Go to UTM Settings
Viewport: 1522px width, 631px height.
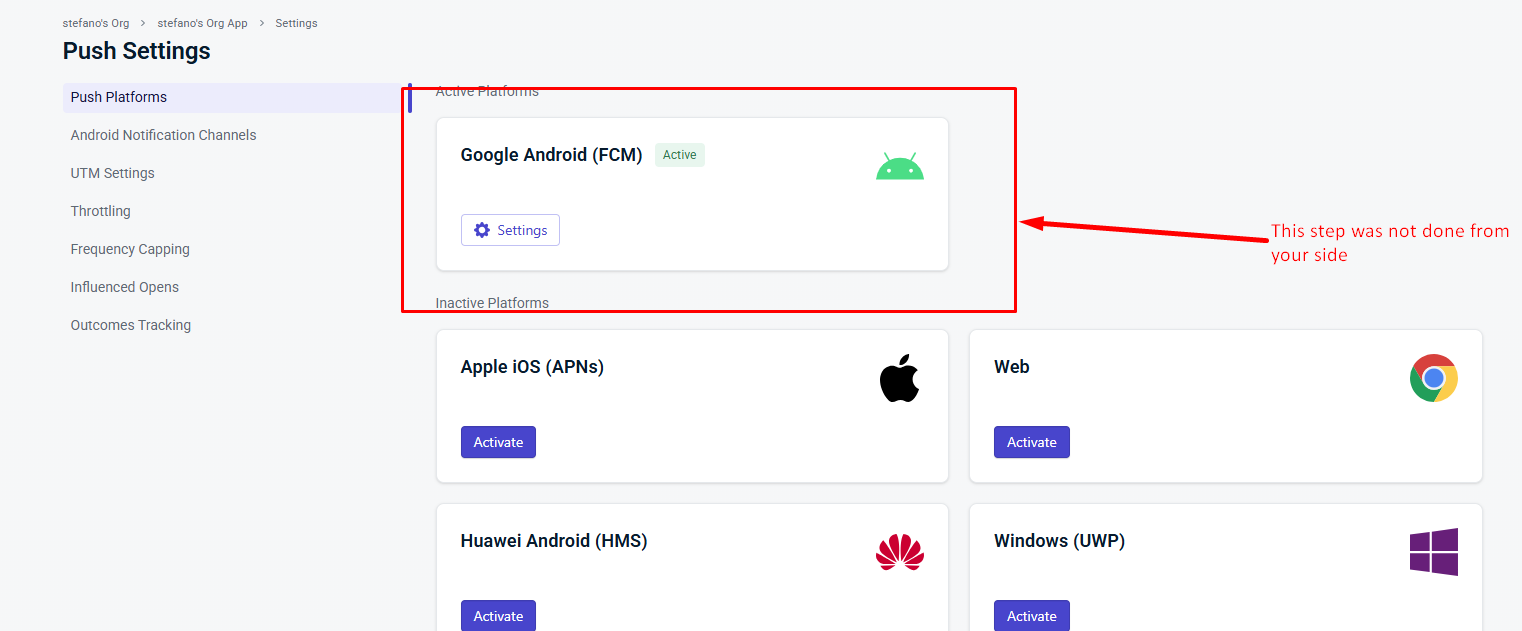[x=112, y=173]
